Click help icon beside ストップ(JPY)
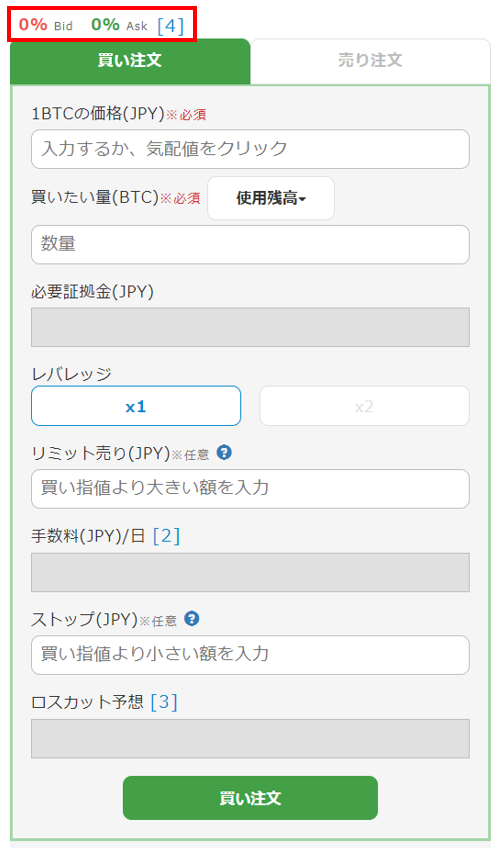This screenshot has width=500, height=848. pos(192,619)
